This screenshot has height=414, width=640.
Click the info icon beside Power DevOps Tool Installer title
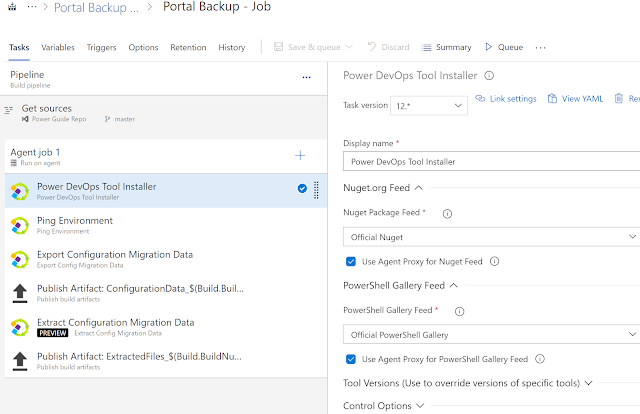[489, 75]
